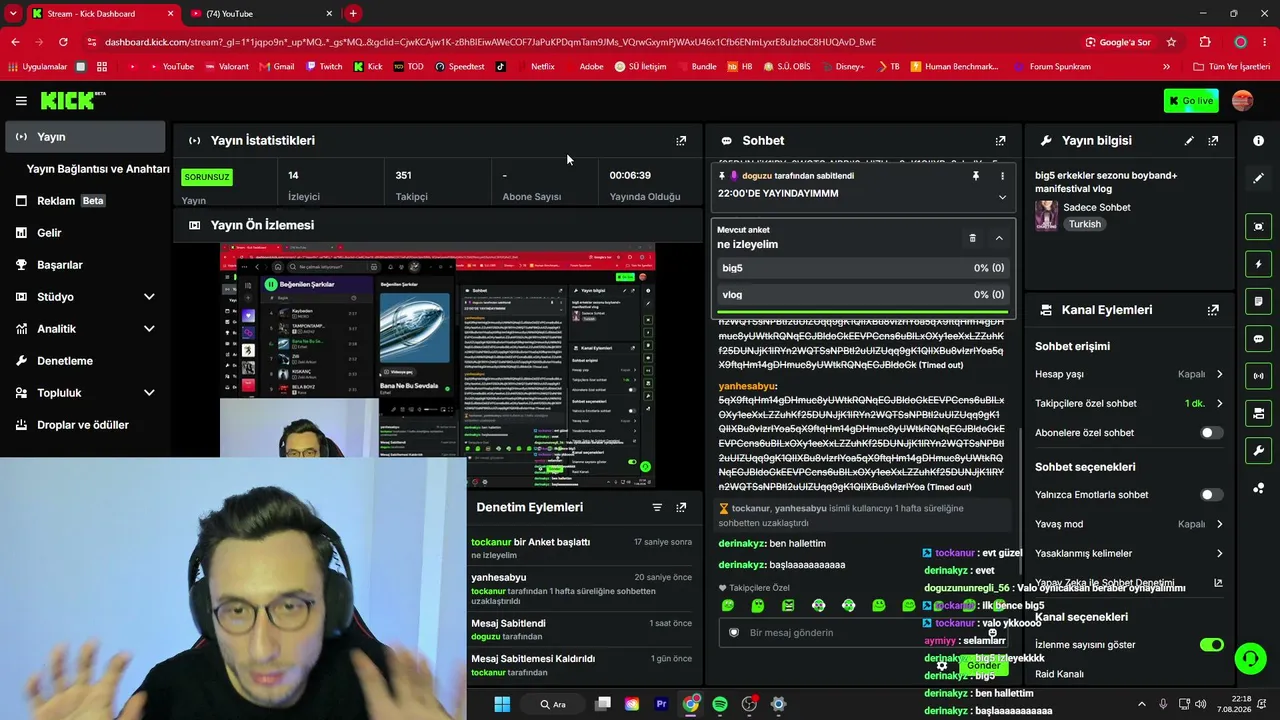Open the Speedtest bookmark
The height and width of the screenshot is (720, 1280).
pyautogui.click(x=460, y=67)
